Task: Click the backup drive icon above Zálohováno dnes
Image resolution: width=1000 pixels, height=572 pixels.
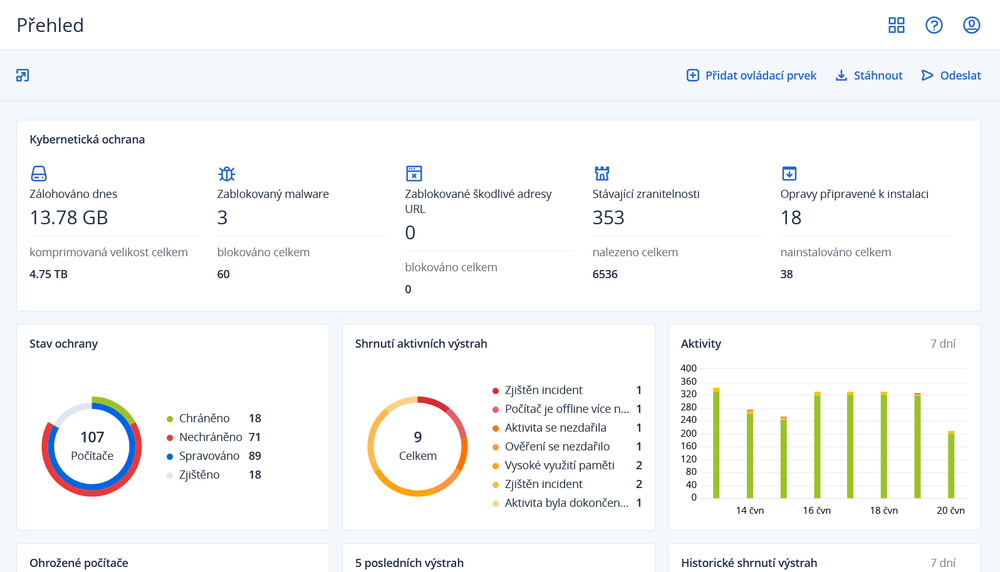Action: pyautogui.click(x=39, y=174)
